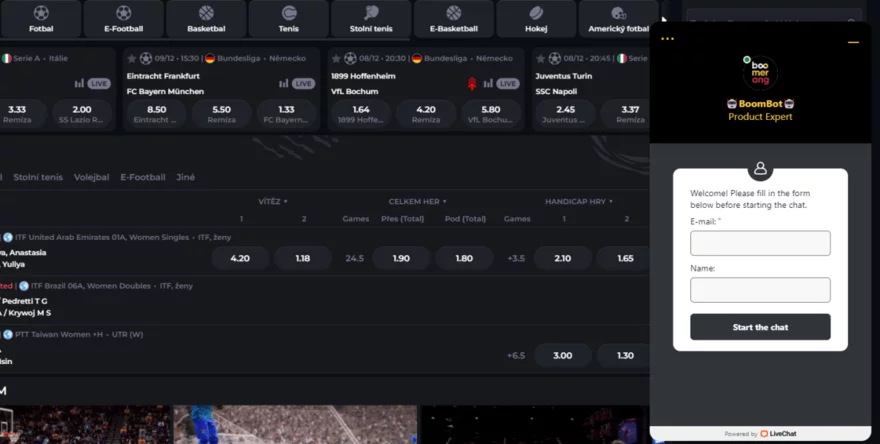
Task: Open the Fotbal sport category
Action: pos(41,19)
